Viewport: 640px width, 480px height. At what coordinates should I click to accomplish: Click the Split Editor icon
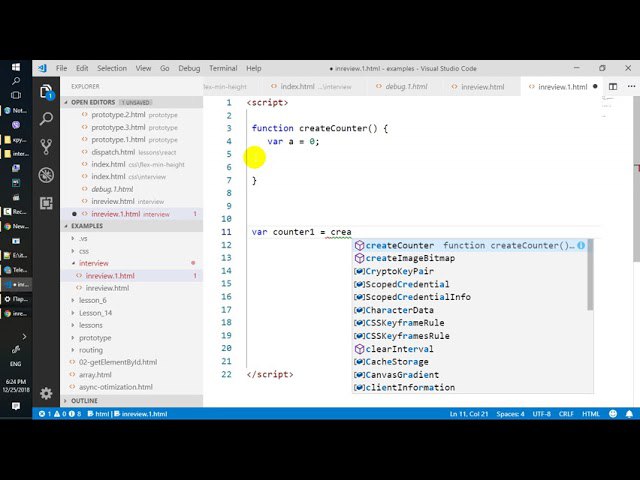tap(613, 87)
